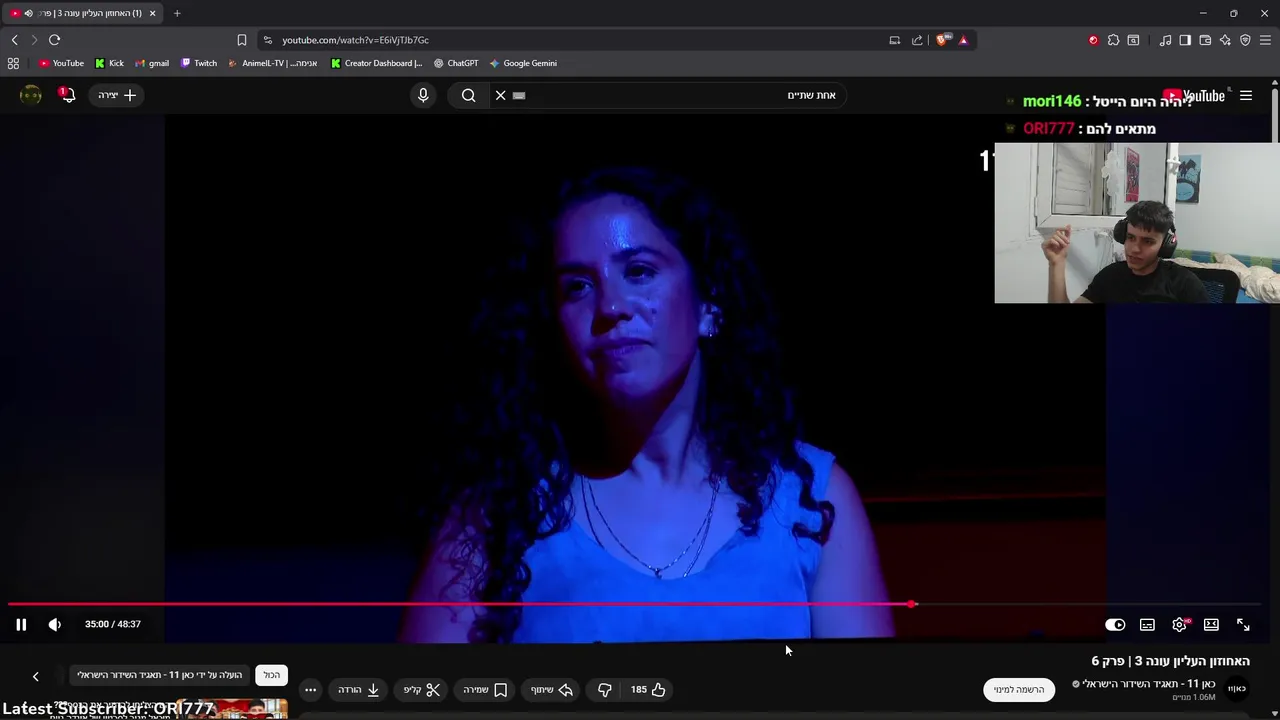The image size is (1280, 720).
Task: Click the address bar URL
Action: tap(355, 40)
